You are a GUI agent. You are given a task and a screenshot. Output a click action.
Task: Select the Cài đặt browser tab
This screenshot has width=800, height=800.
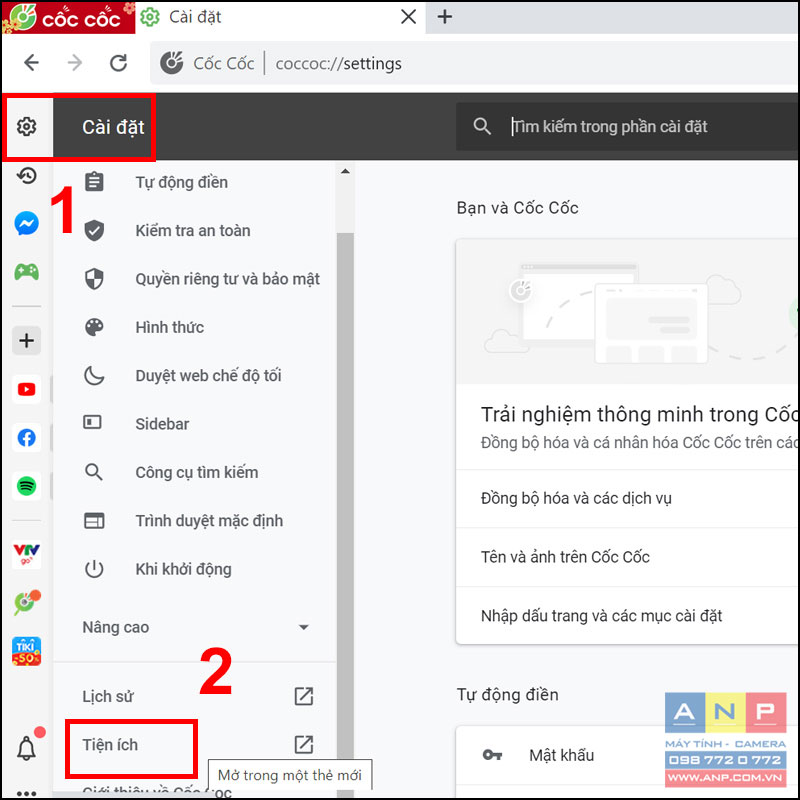(x=280, y=17)
